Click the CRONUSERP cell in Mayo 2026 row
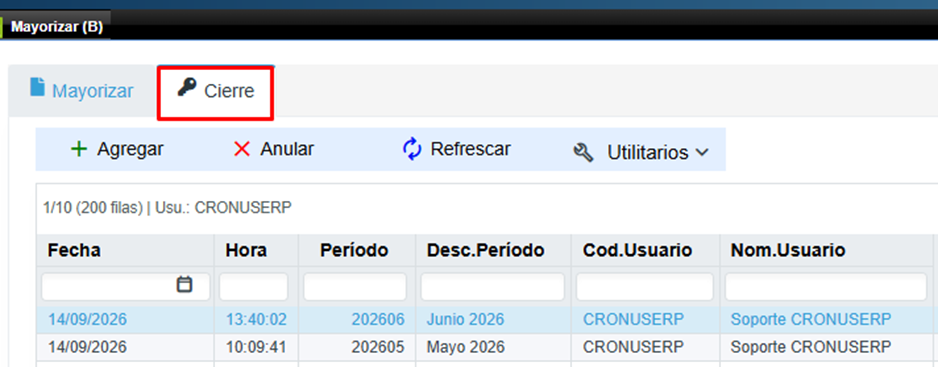 (x=633, y=347)
